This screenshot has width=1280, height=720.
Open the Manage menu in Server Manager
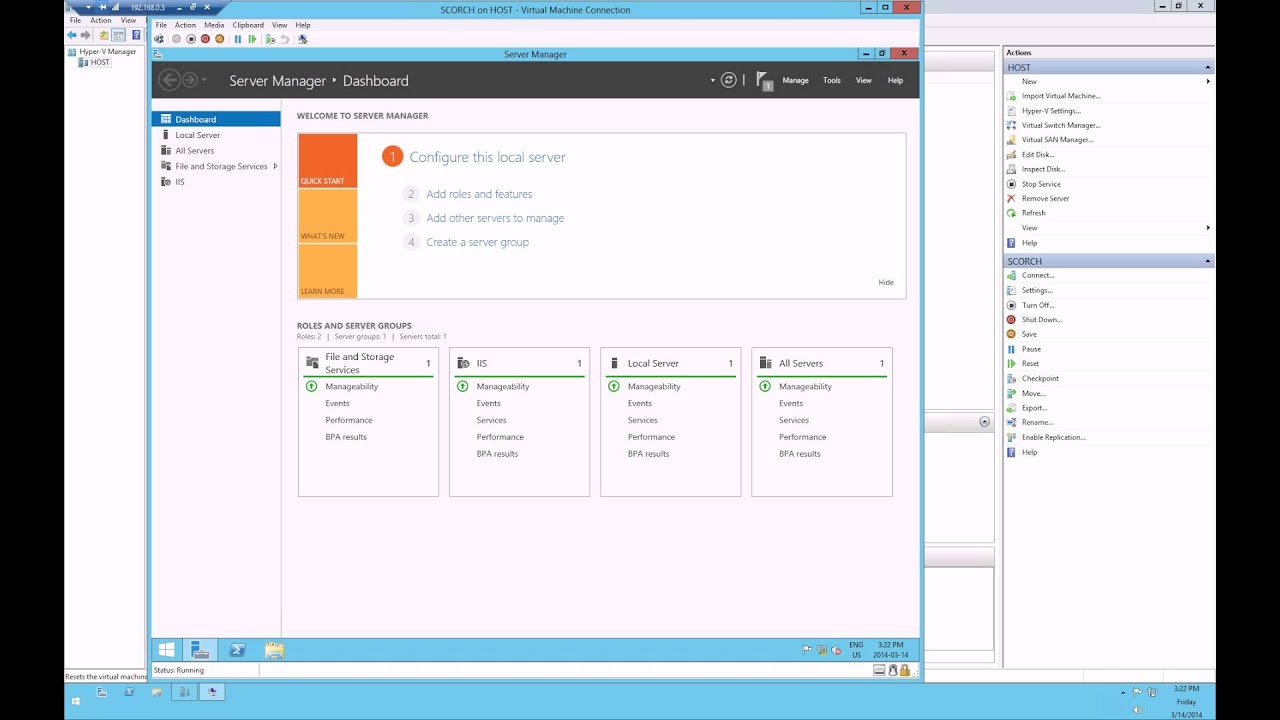coord(796,80)
